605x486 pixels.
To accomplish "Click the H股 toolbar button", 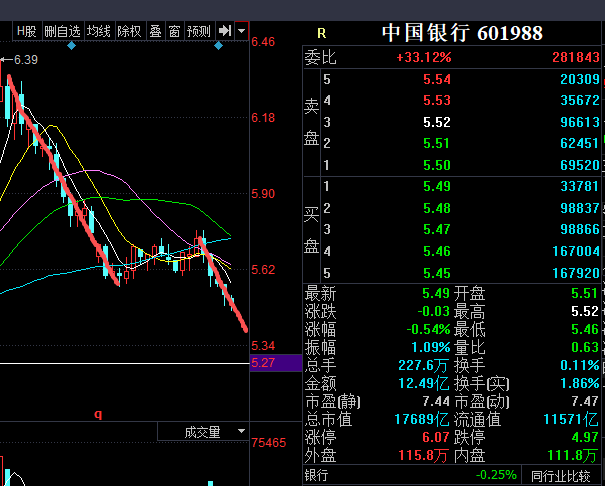I will tap(27, 31).
